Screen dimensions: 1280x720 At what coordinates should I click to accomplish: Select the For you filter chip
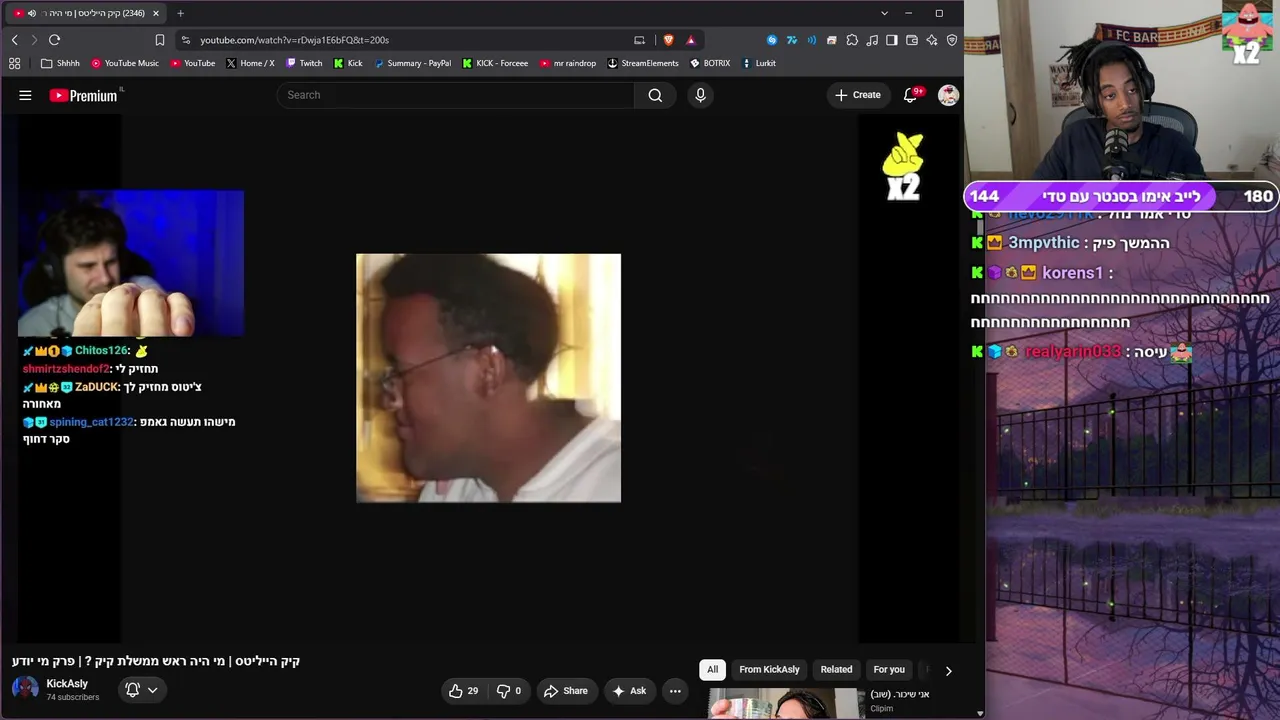[x=889, y=670]
